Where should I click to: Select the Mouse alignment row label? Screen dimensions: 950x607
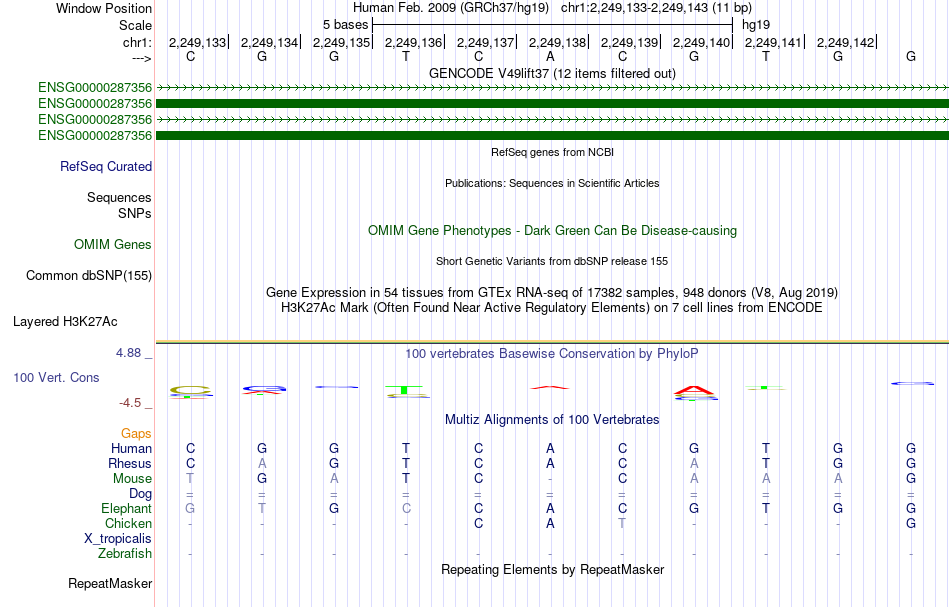[x=132, y=479]
